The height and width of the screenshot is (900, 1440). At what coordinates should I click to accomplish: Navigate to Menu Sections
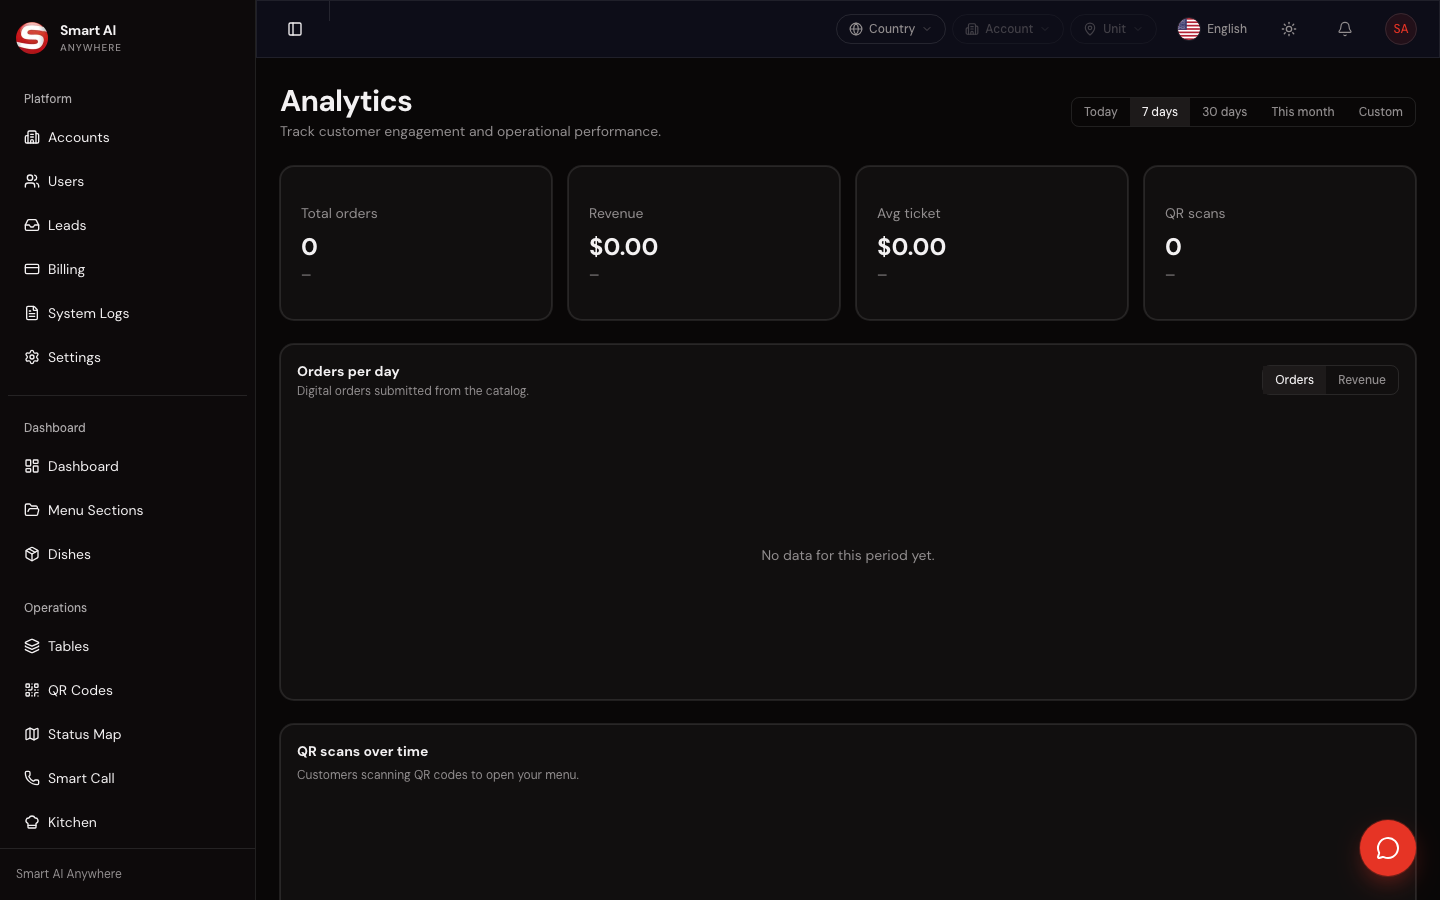tap(127, 510)
